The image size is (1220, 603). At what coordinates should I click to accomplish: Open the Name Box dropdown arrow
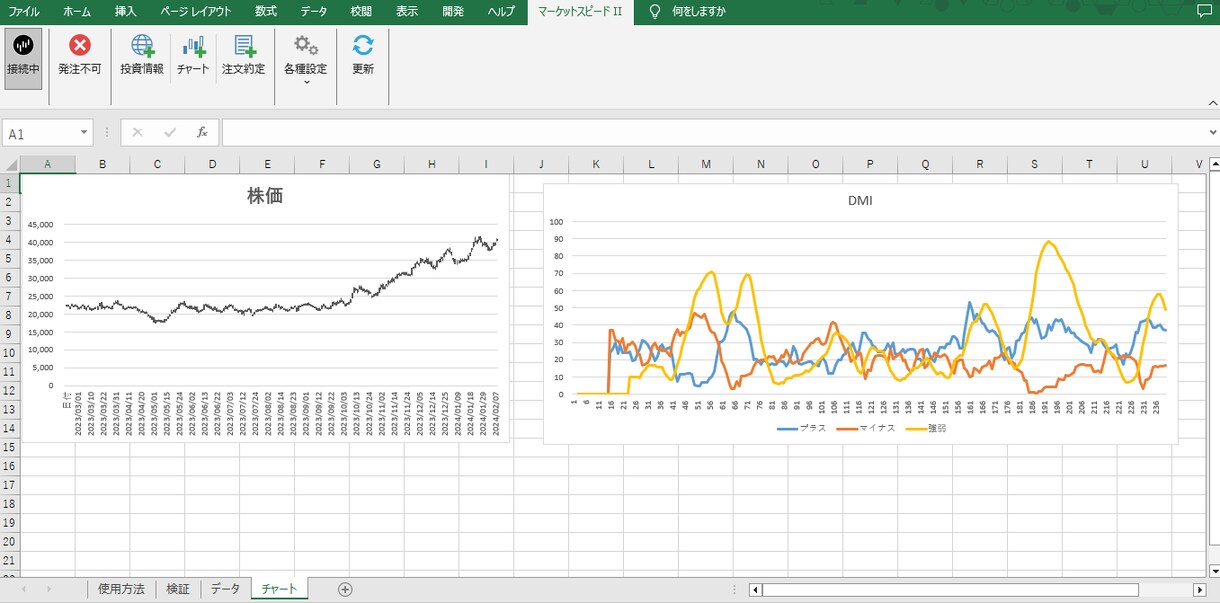(x=85, y=132)
